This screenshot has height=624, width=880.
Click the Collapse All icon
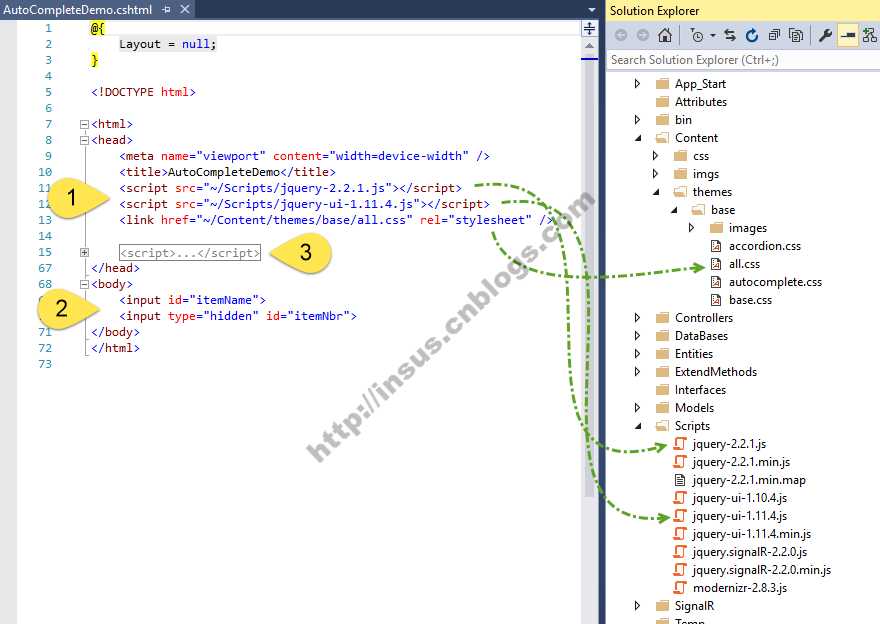click(774, 35)
